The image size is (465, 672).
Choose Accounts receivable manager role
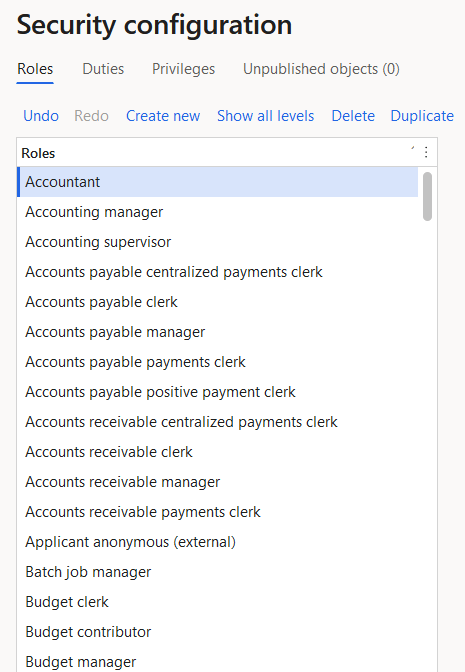click(x=217, y=482)
